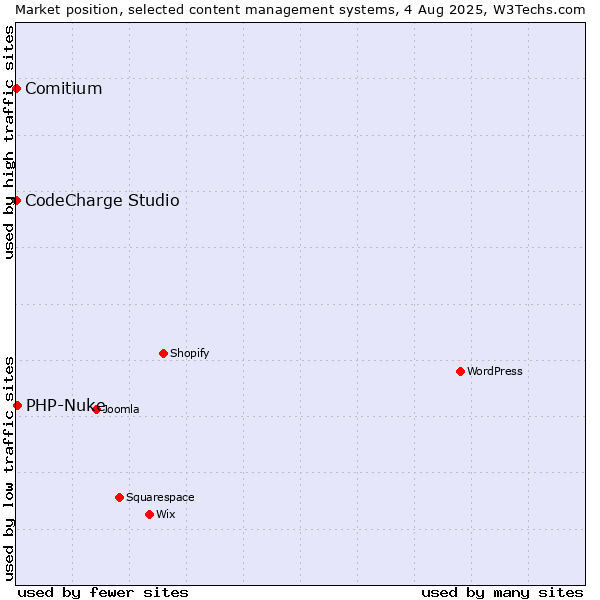Click the Wix label

click(166, 514)
